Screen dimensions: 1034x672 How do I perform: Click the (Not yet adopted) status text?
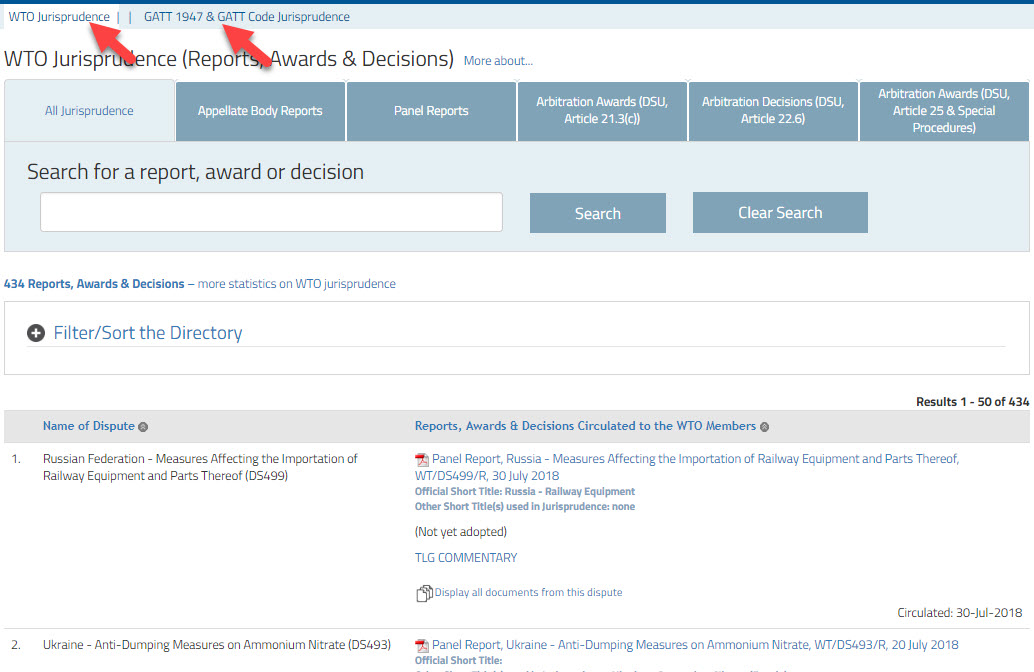[461, 532]
